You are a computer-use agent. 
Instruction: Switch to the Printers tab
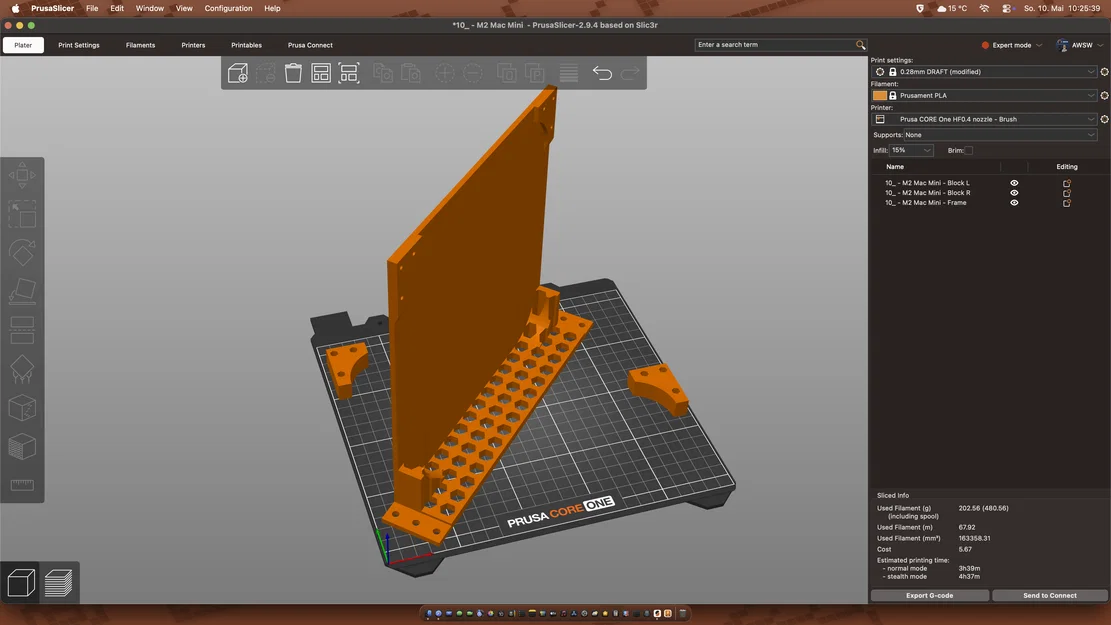pyautogui.click(x=193, y=45)
